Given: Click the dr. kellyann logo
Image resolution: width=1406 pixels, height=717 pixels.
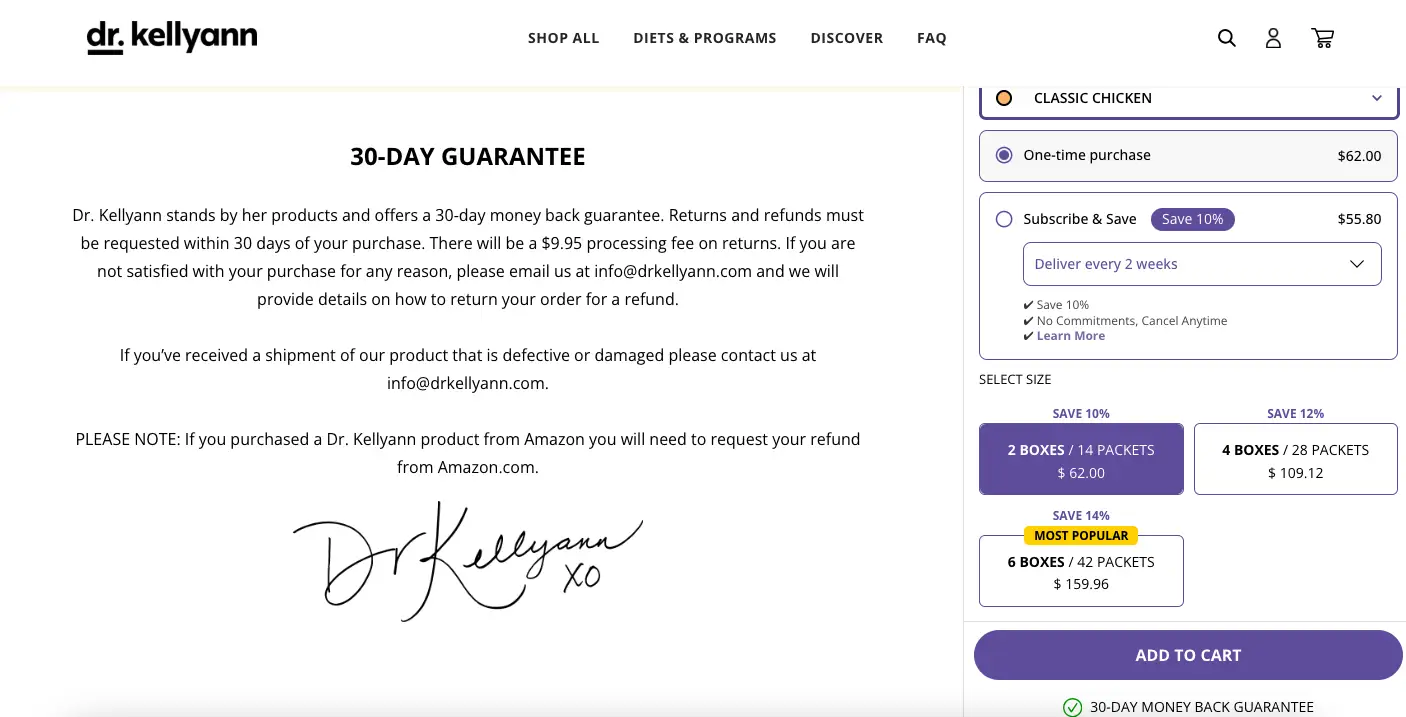Looking at the screenshot, I should tap(171, 37).
